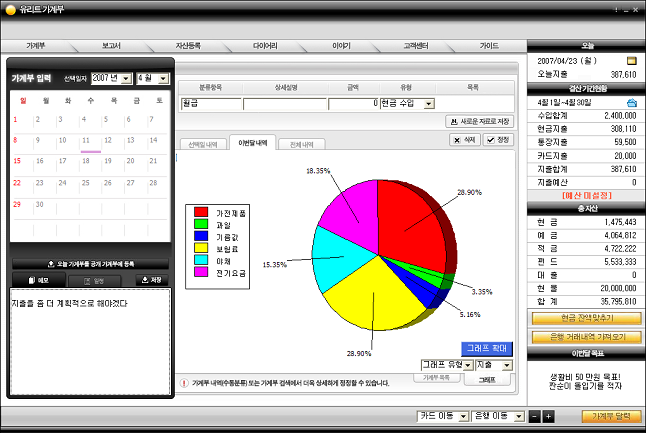Click the 이번달 목표 goal text
Image resolution: width=646 pixels, height=433 pixels.
coord(585,382)
